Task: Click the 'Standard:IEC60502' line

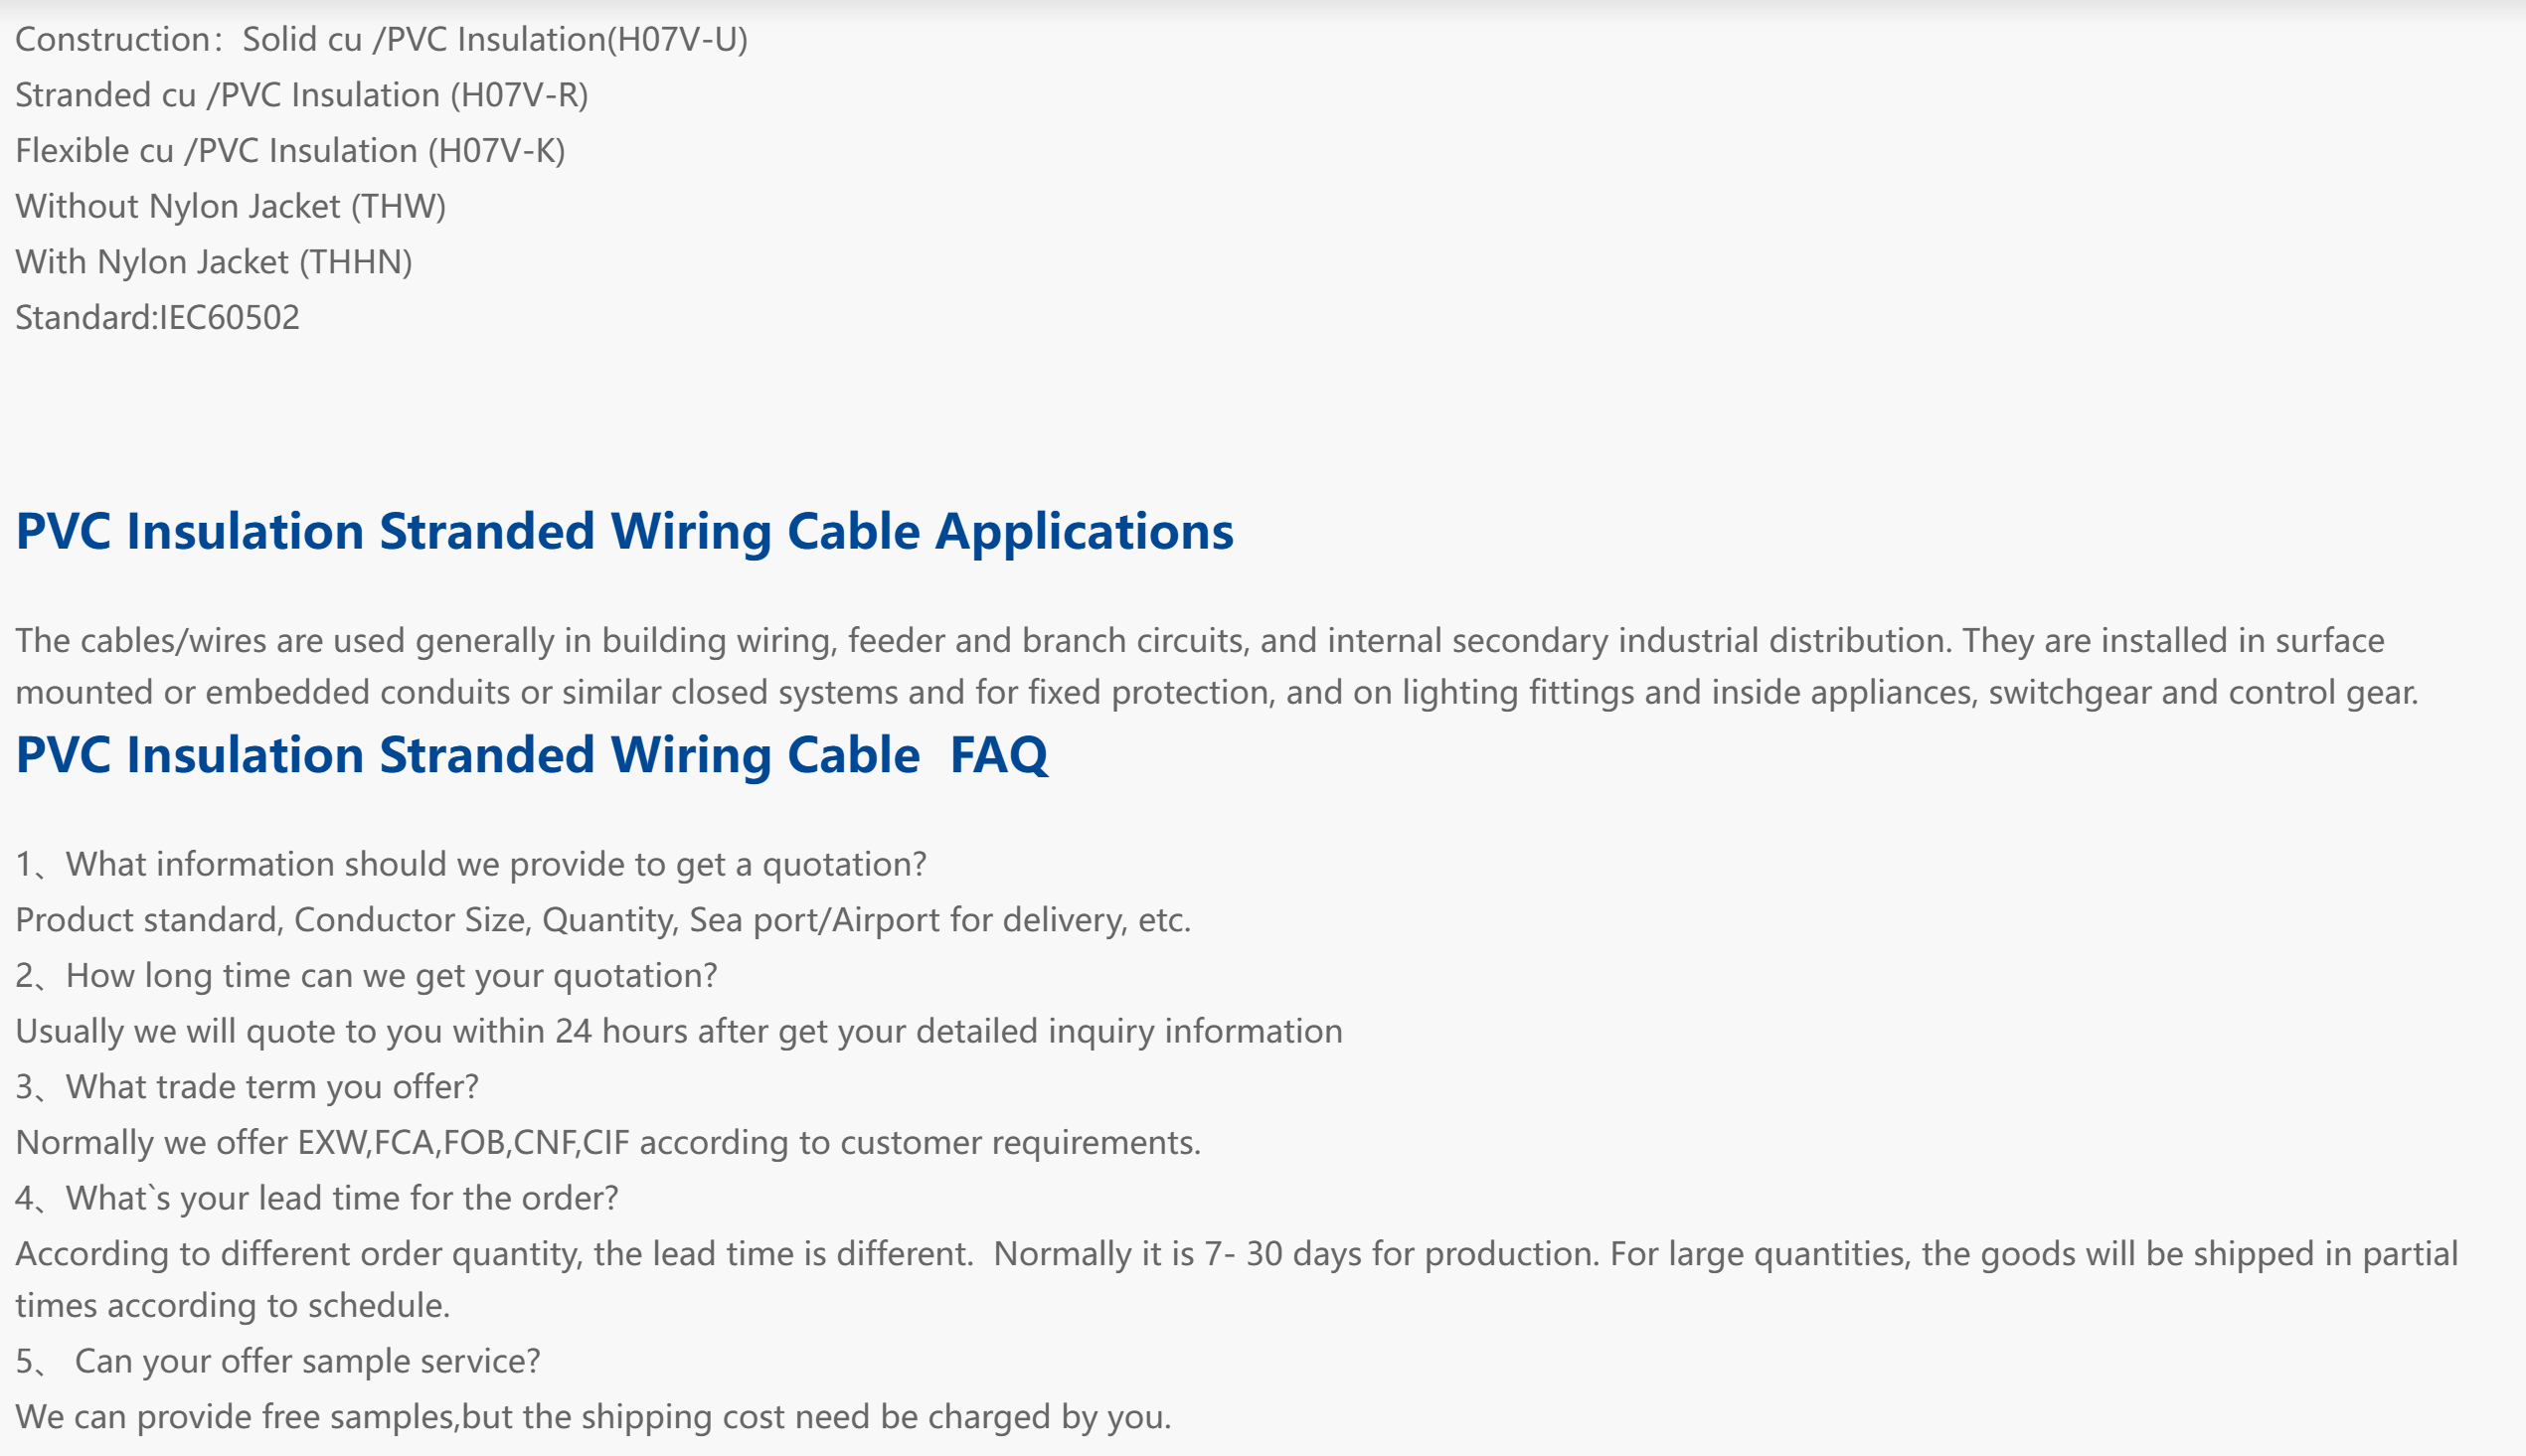Action: point(158,317)
